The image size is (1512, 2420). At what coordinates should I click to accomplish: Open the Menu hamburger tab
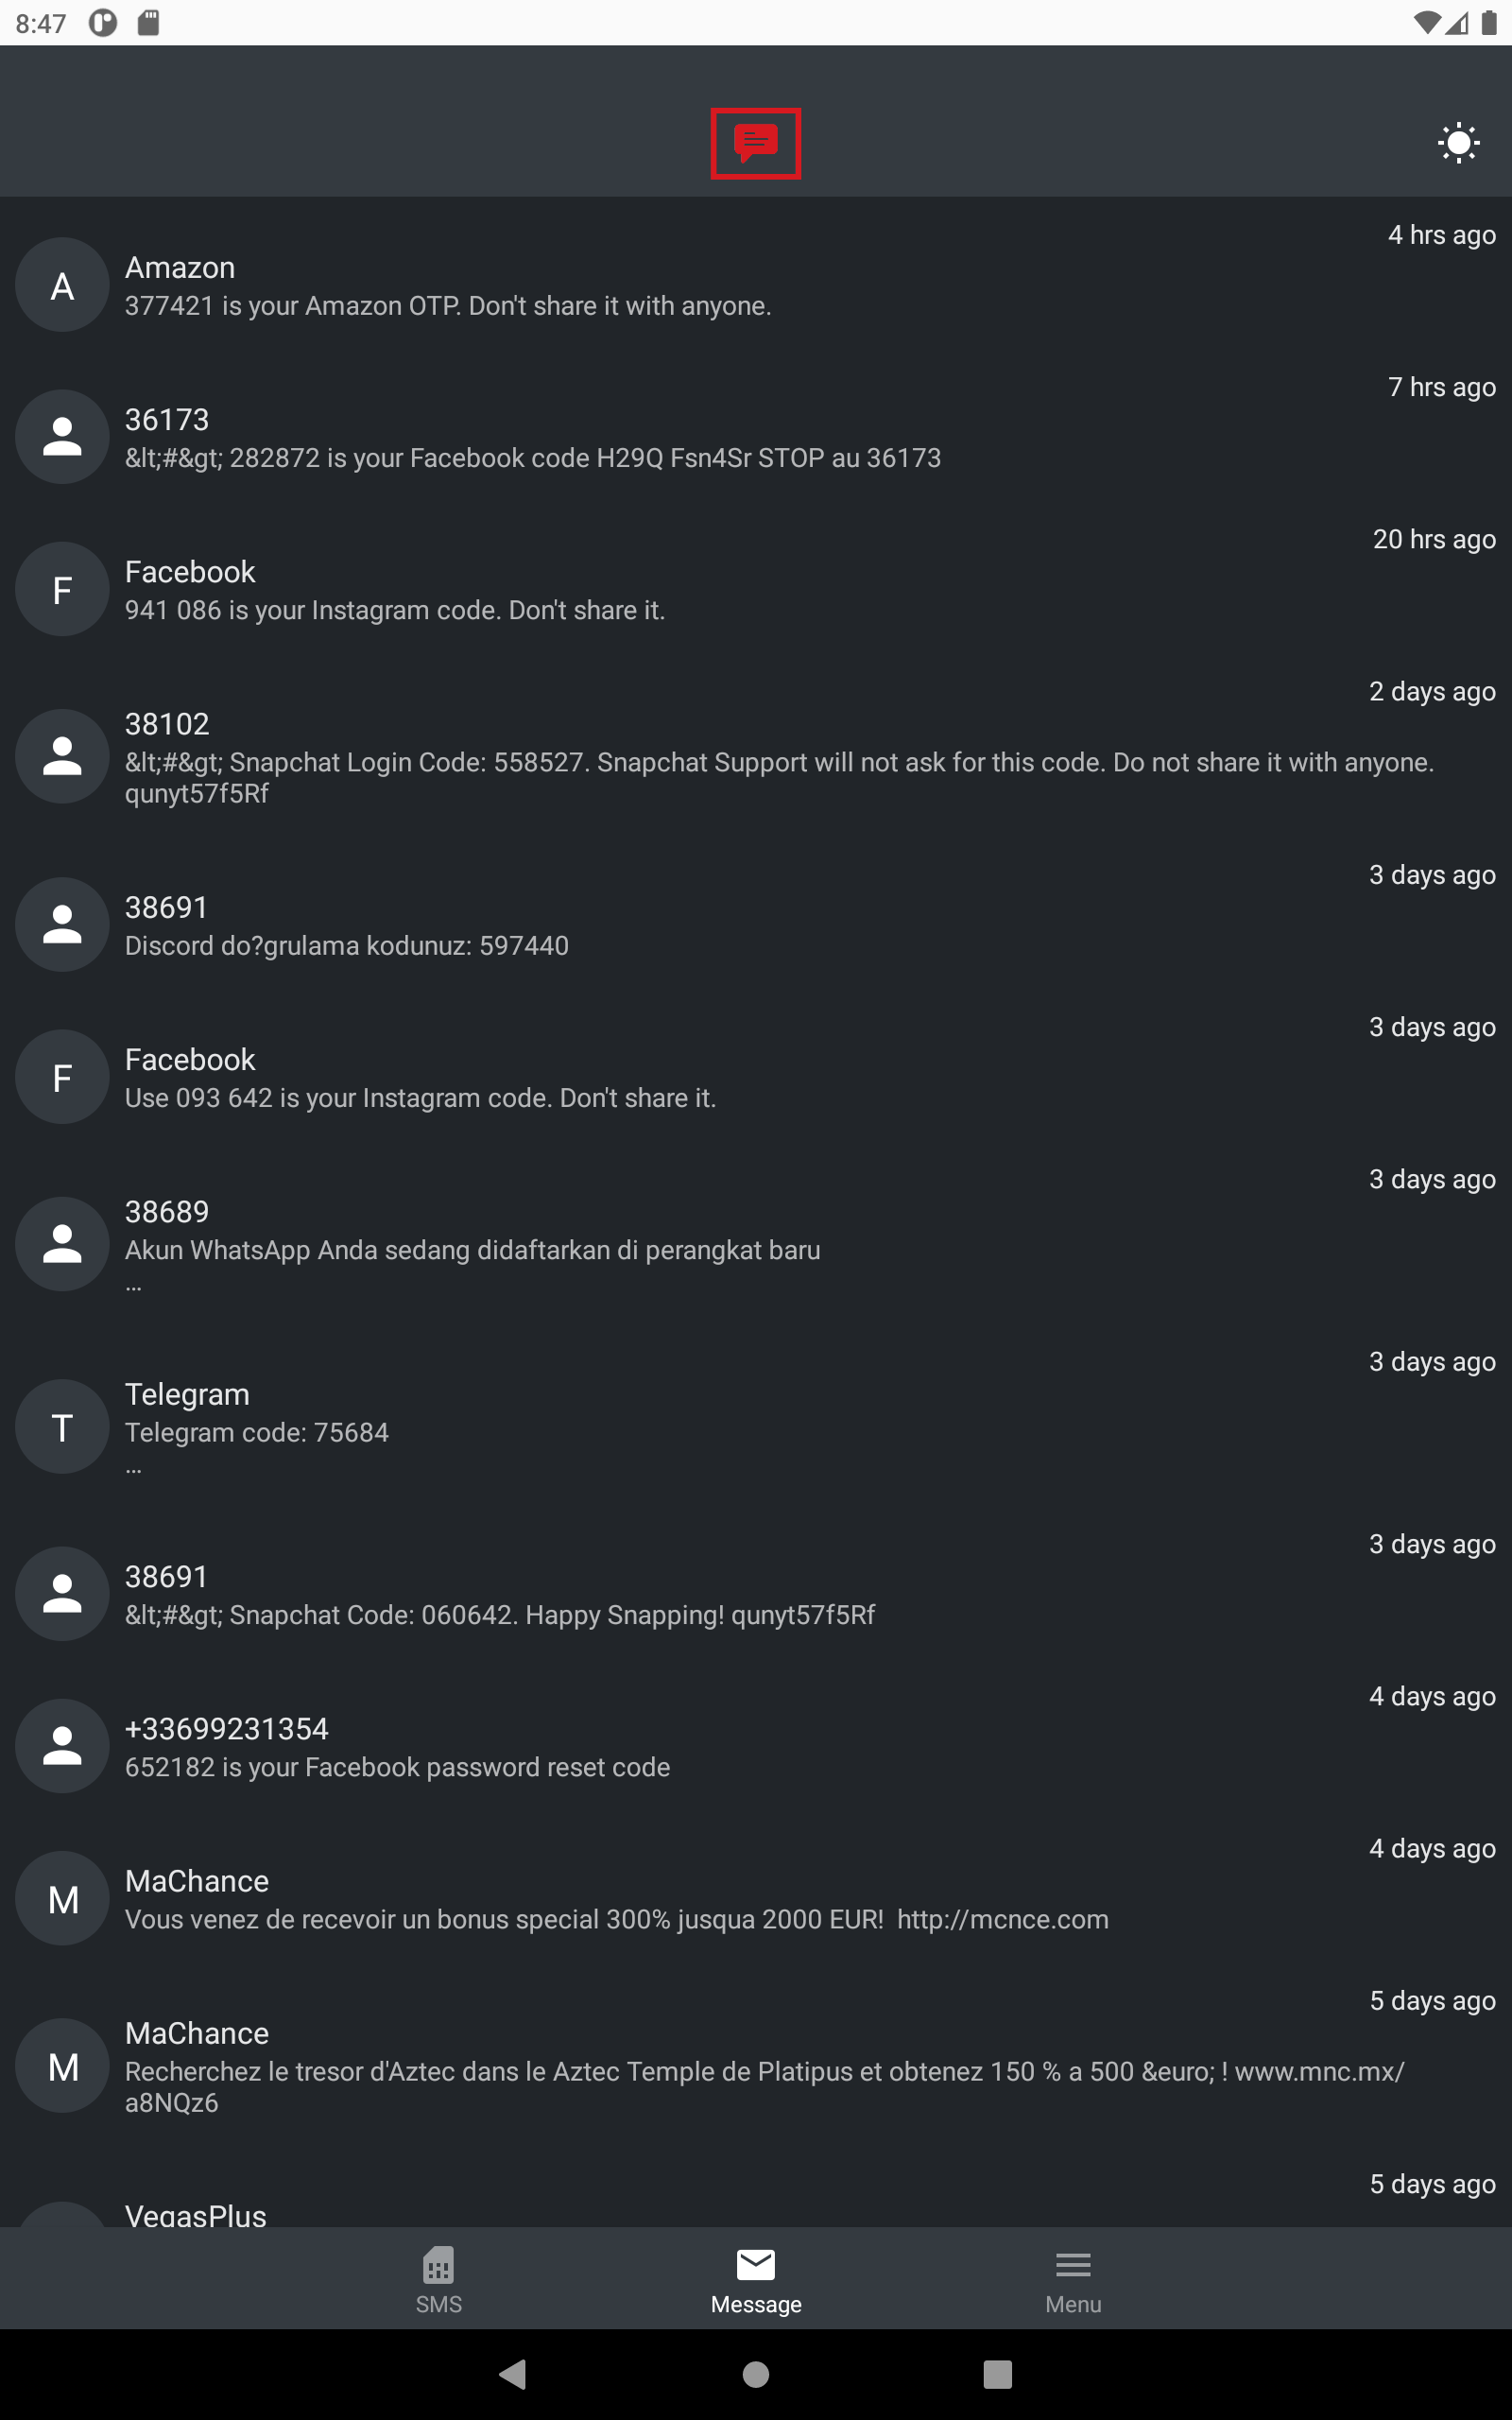1072,2280
